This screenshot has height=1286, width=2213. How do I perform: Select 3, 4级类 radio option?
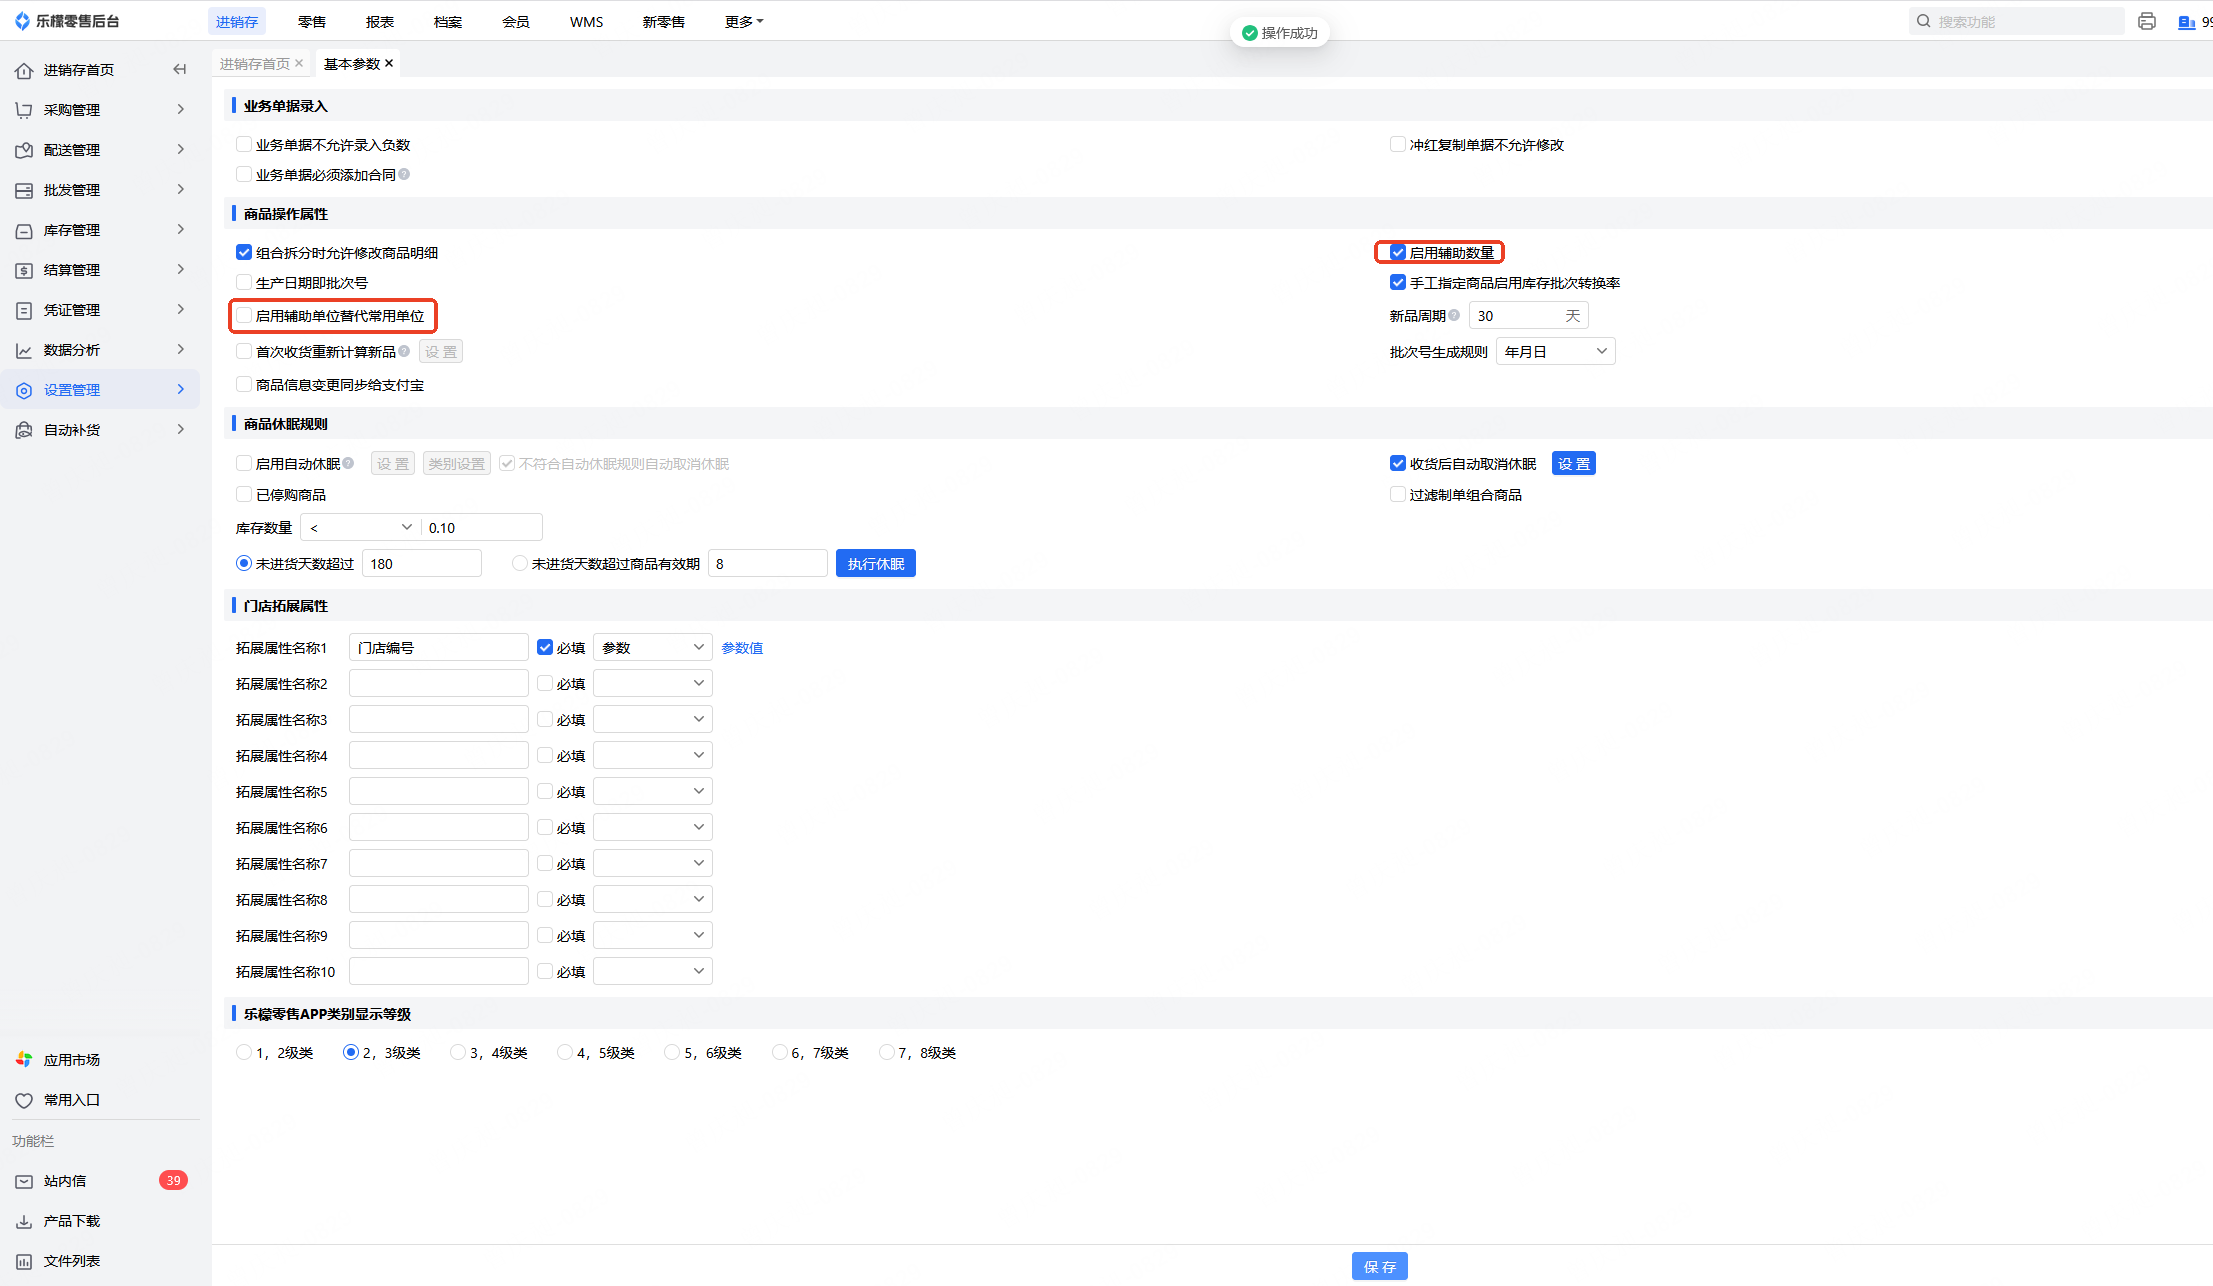click(458, 1052)
